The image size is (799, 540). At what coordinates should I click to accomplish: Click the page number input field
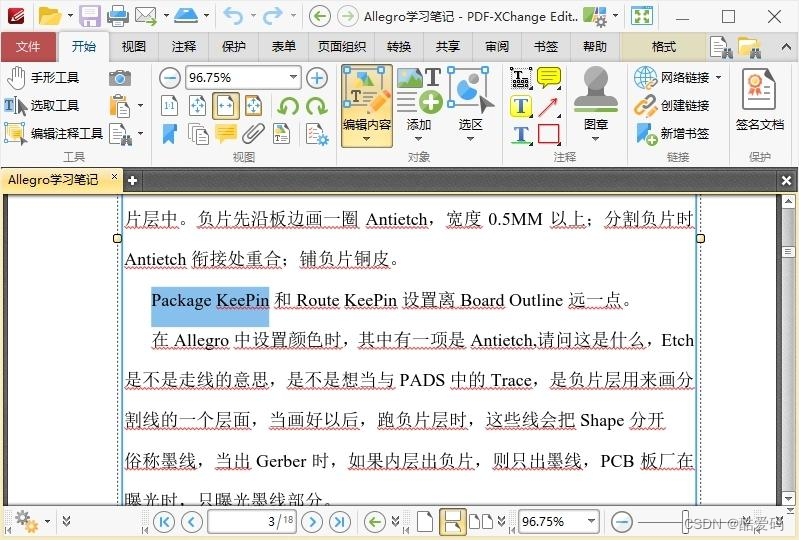pos(252,521)
